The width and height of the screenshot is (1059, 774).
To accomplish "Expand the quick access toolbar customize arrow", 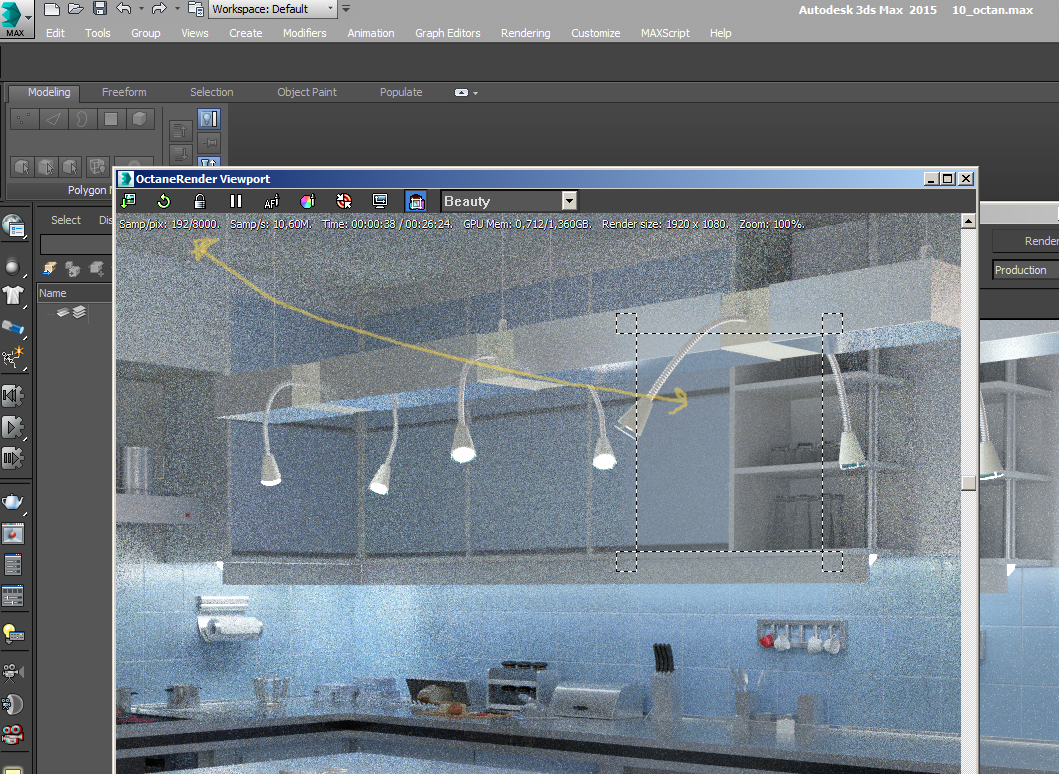I will 346,9.
